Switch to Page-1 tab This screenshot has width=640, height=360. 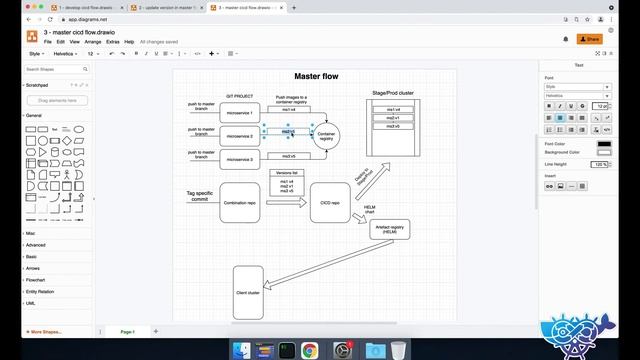127,332
